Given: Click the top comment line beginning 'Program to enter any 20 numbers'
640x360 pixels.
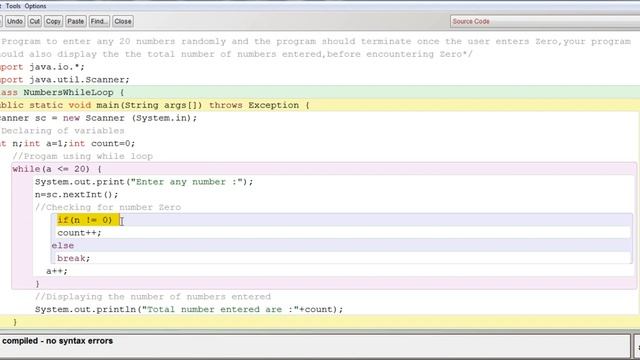Looking at the screenshot, I should tap(316, 41).
